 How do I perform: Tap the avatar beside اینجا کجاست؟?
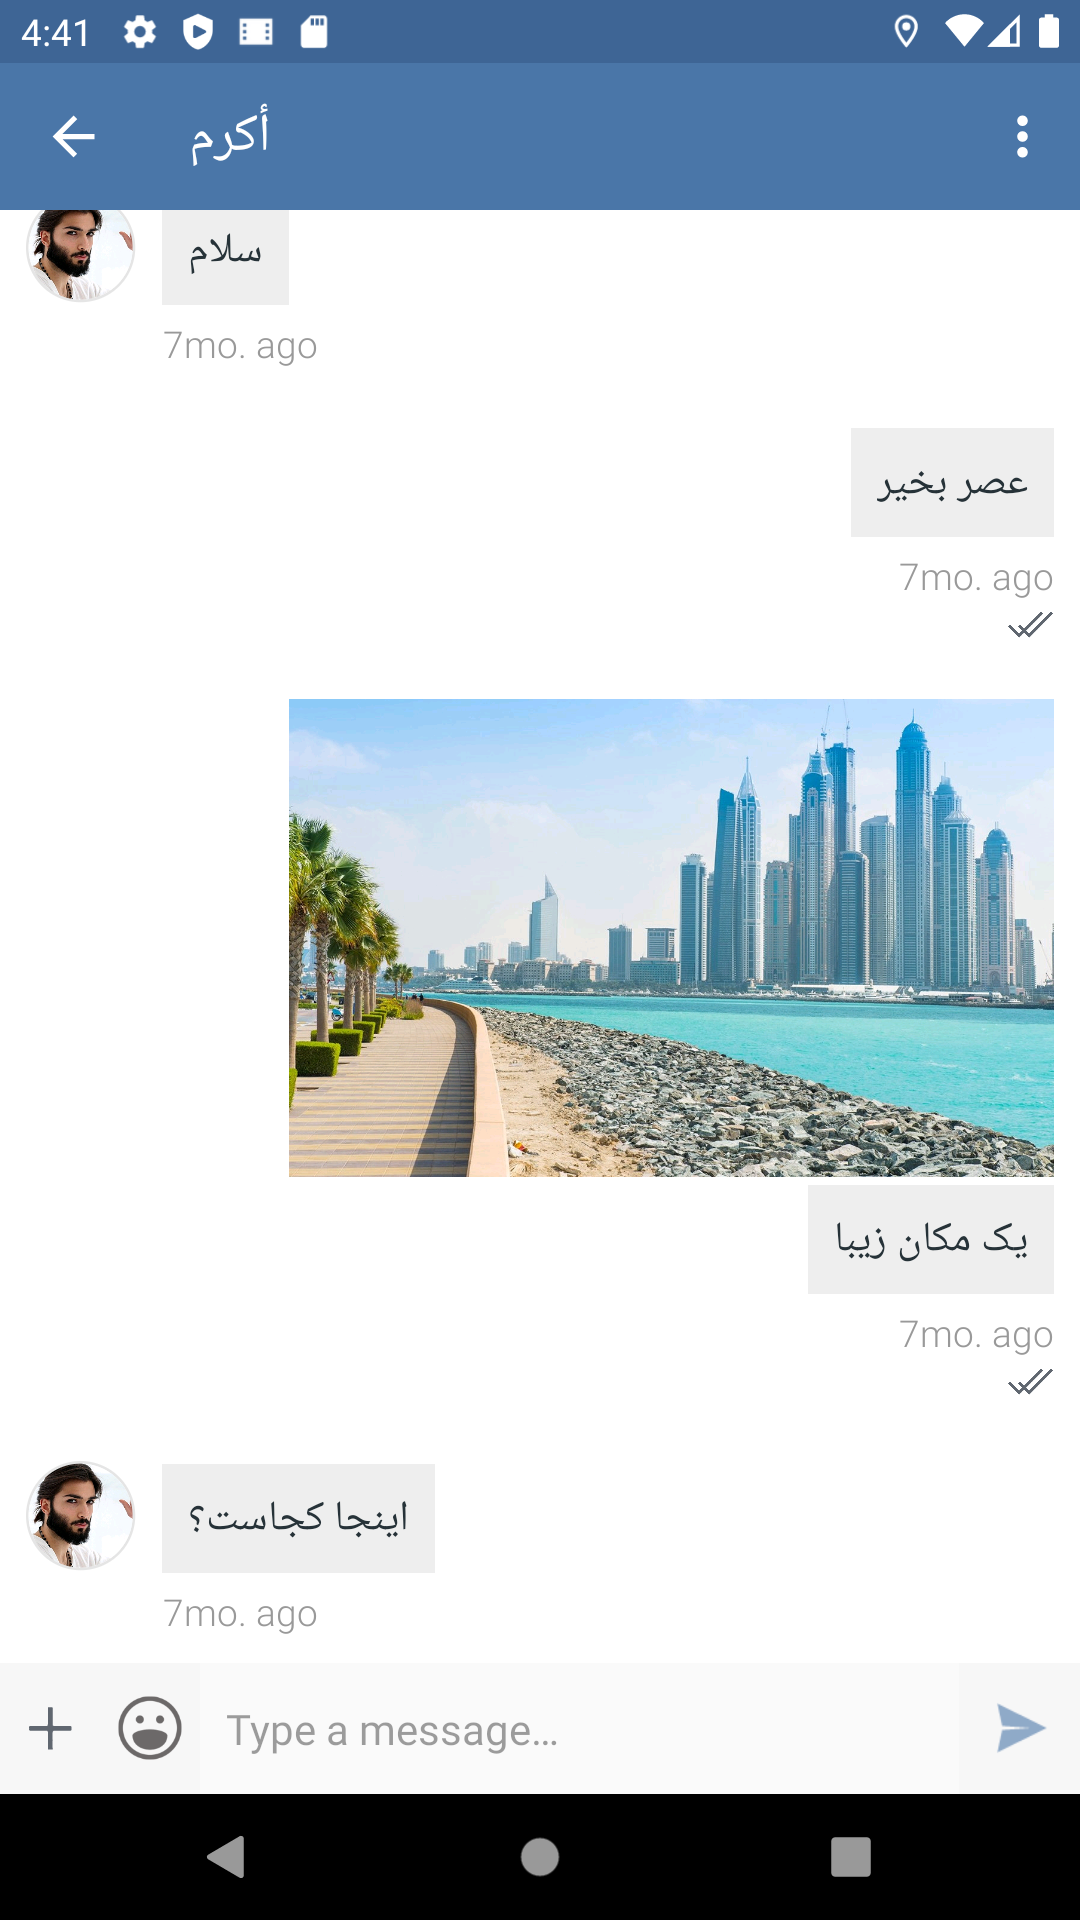coord(80,1516)
